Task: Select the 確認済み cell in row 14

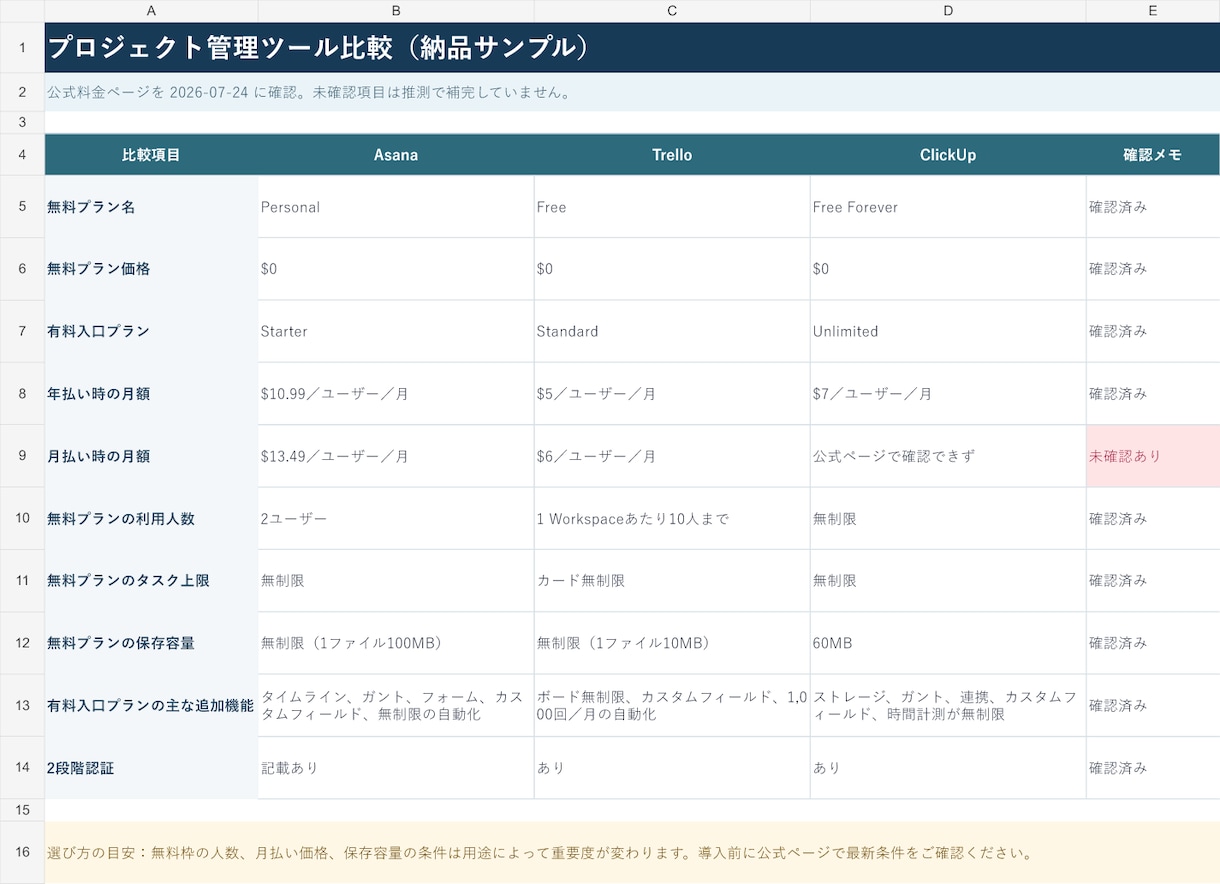Action: click(x=1153, y=767)
